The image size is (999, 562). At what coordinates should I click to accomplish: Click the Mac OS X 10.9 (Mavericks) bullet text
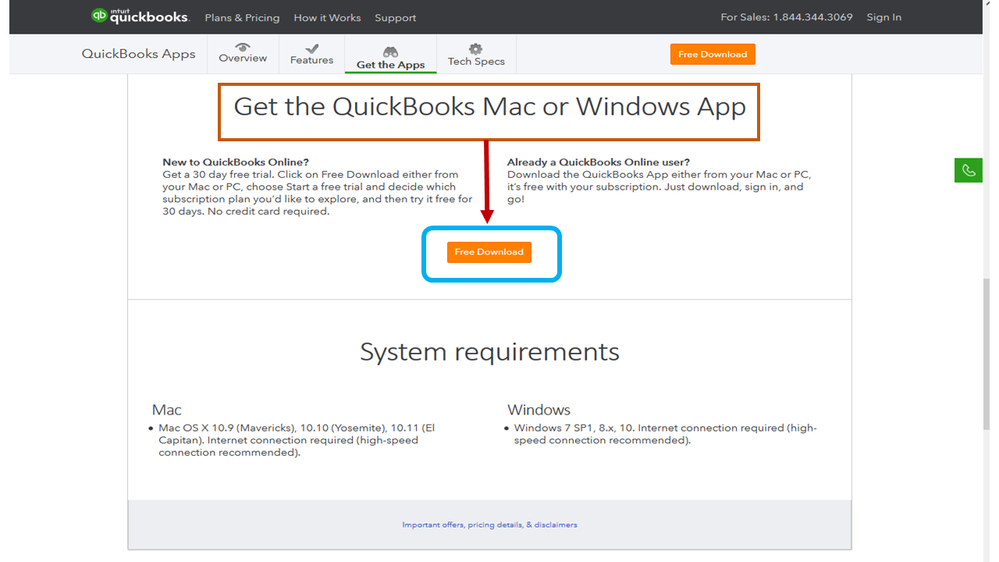(x=297, y=440)
